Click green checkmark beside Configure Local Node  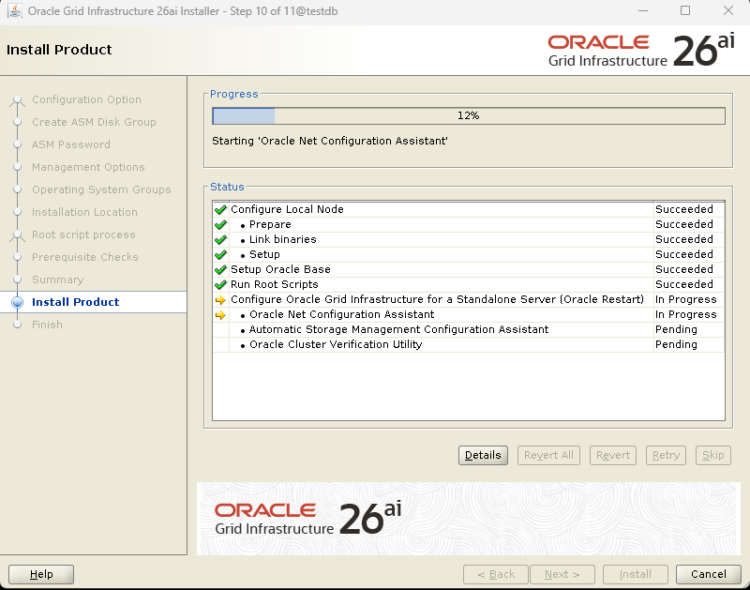(221, 210)
